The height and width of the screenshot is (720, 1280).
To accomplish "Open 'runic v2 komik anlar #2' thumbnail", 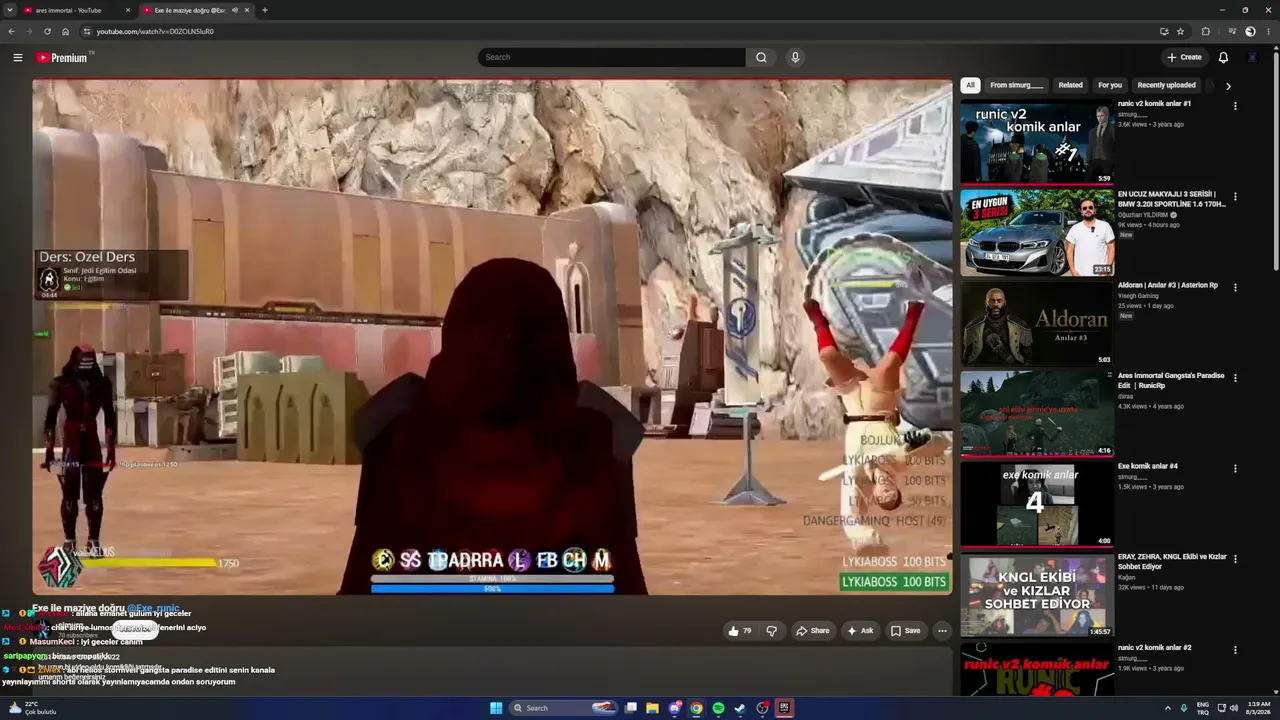I will click(x=1037, y=669).
